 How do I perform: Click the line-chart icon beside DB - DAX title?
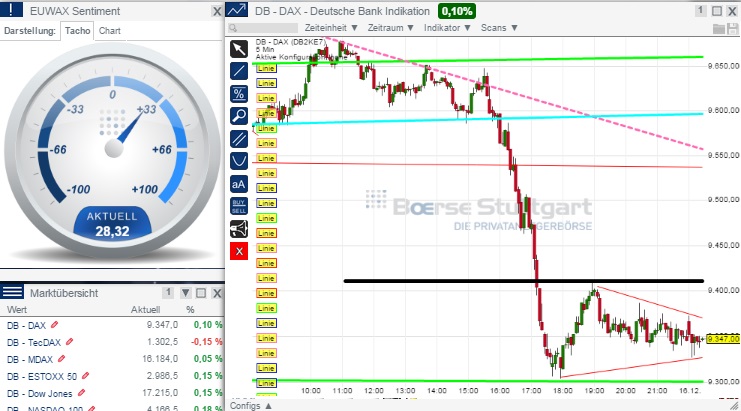coord(237,10)
